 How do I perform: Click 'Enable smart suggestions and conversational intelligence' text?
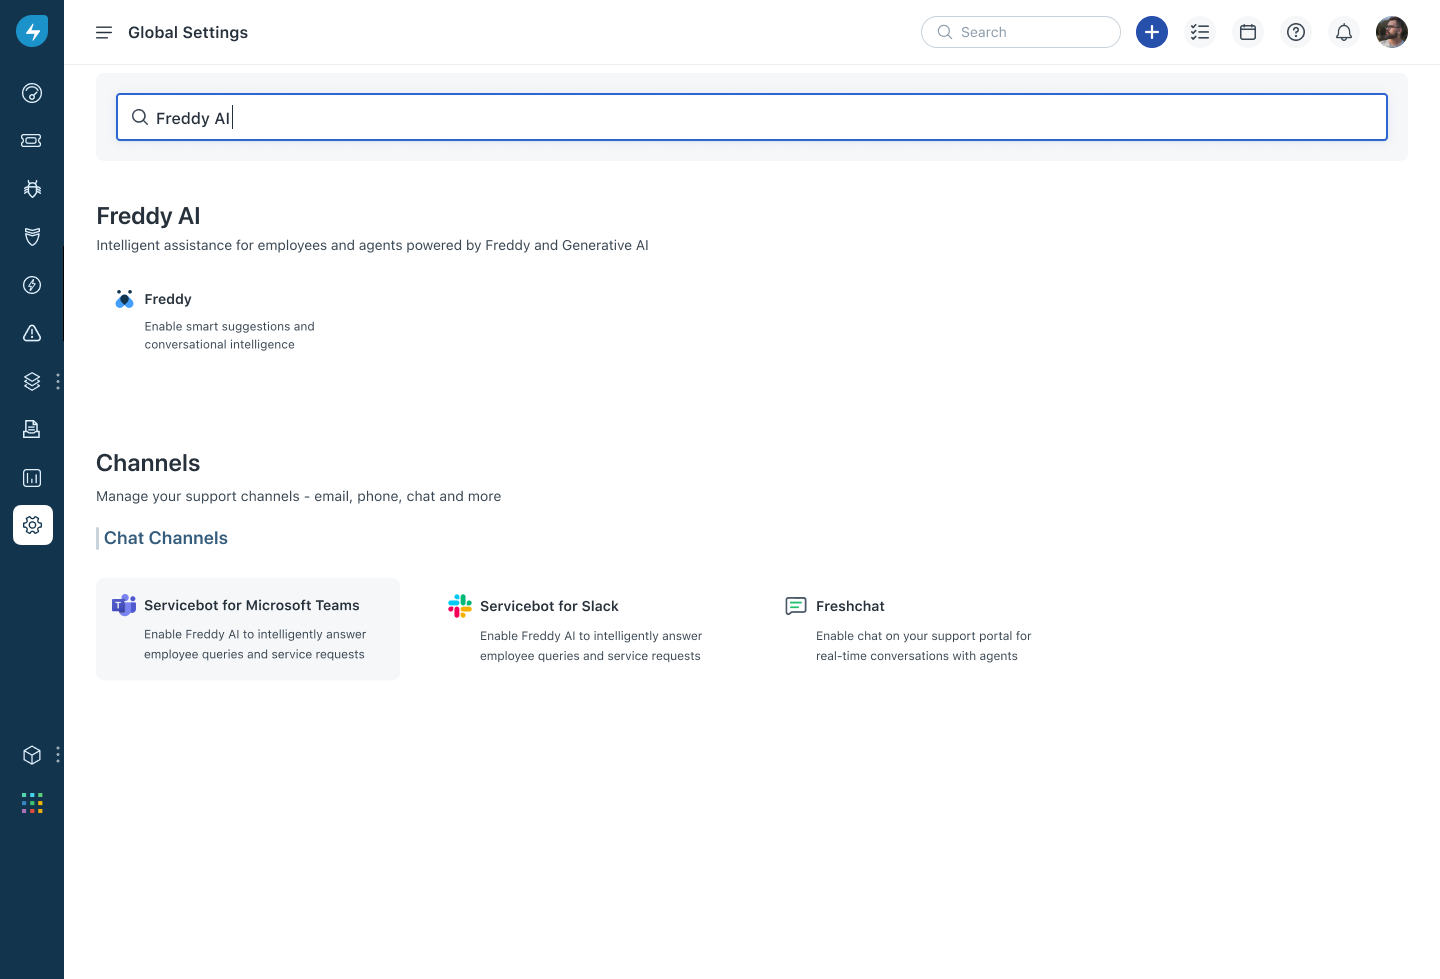click(229, 335)
